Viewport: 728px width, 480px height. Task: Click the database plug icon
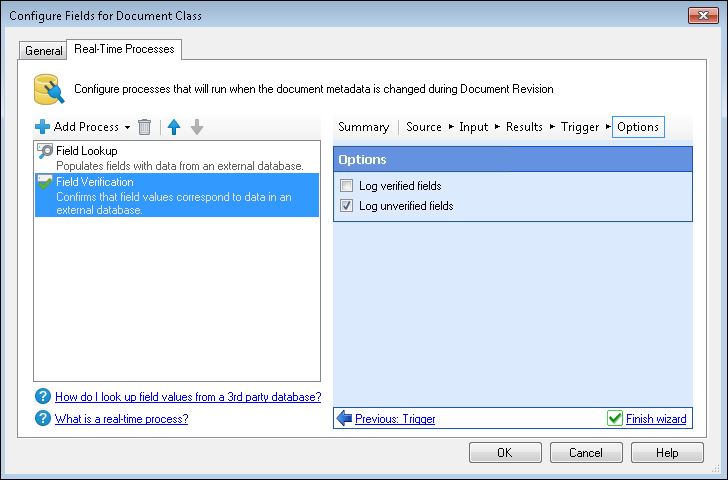(49, 89)
